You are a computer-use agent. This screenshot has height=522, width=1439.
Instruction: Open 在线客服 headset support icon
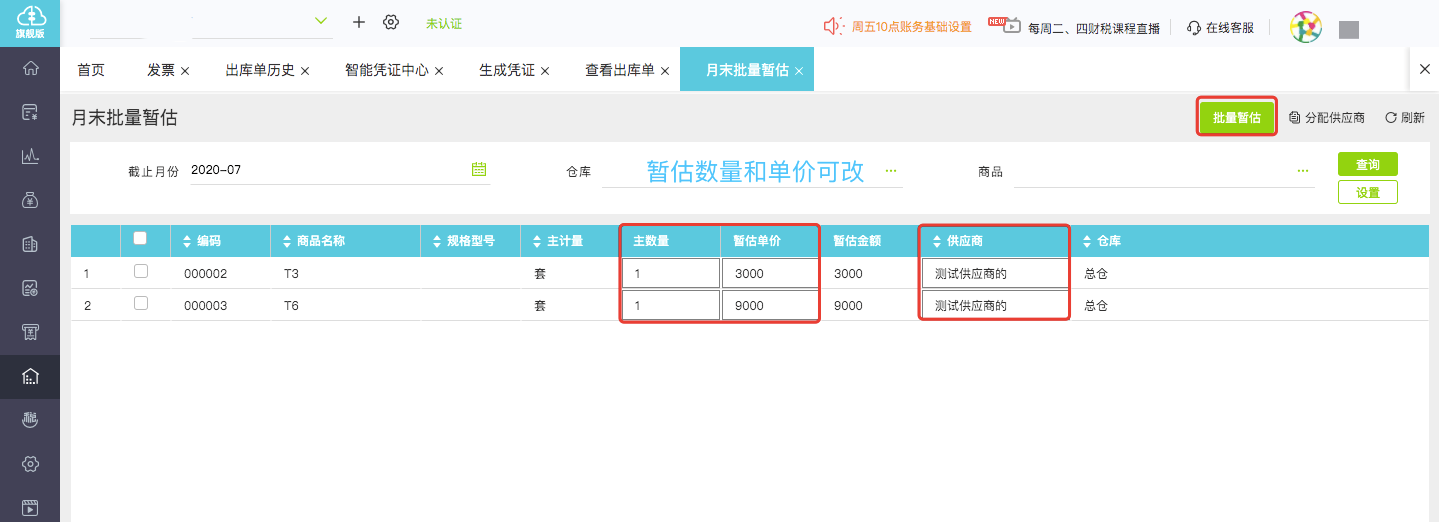click(x=1193, y=28)
